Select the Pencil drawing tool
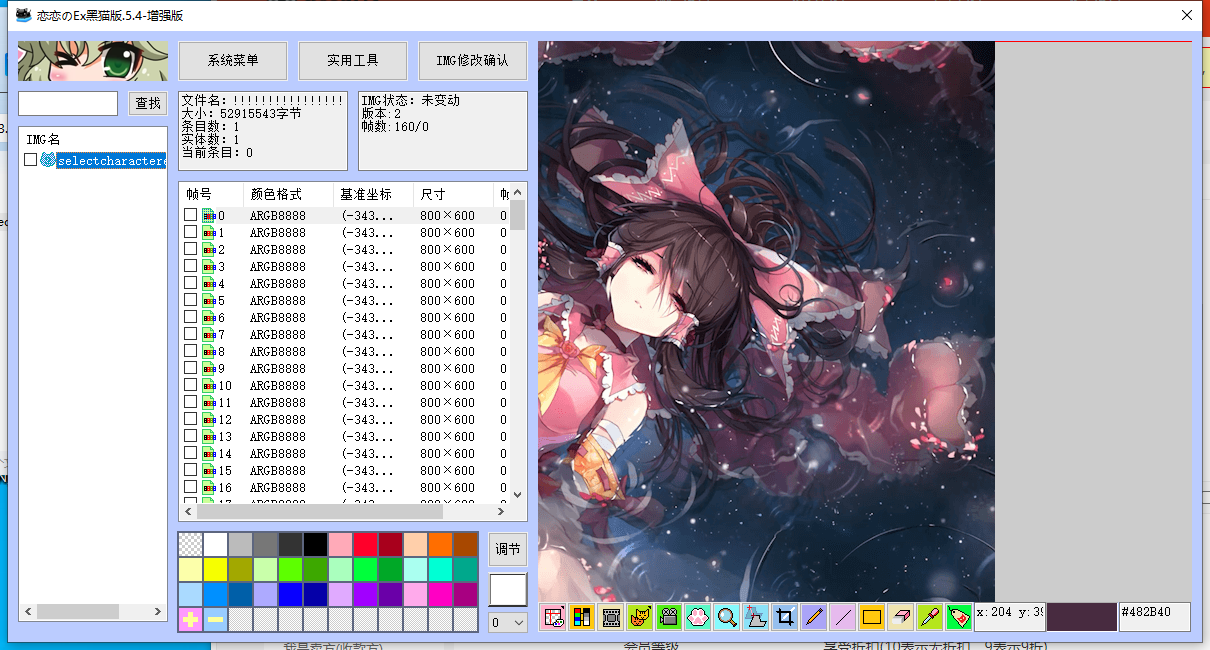1210x650 pixels. (813, 617)
